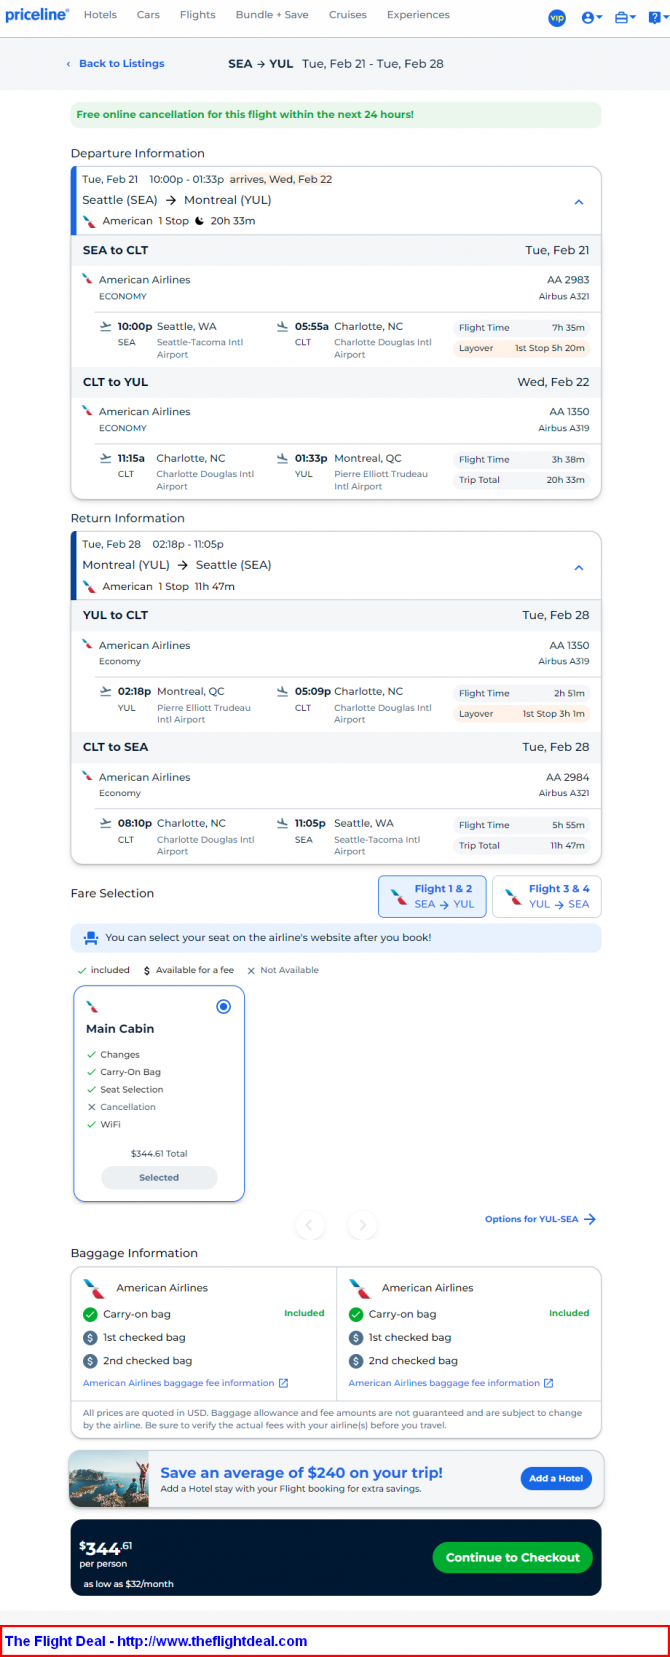670x1657 pixels.
Task: Click landing plane icon at 05:55a Charlotte
Action: (x=283, y=326)
